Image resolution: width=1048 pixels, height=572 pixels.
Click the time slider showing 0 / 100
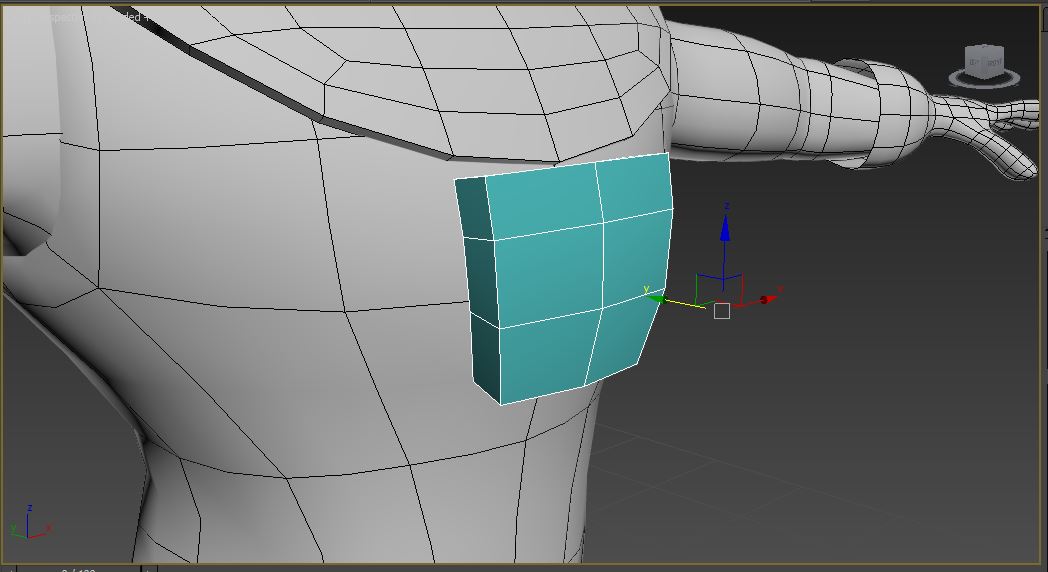(x=78, y=569)
